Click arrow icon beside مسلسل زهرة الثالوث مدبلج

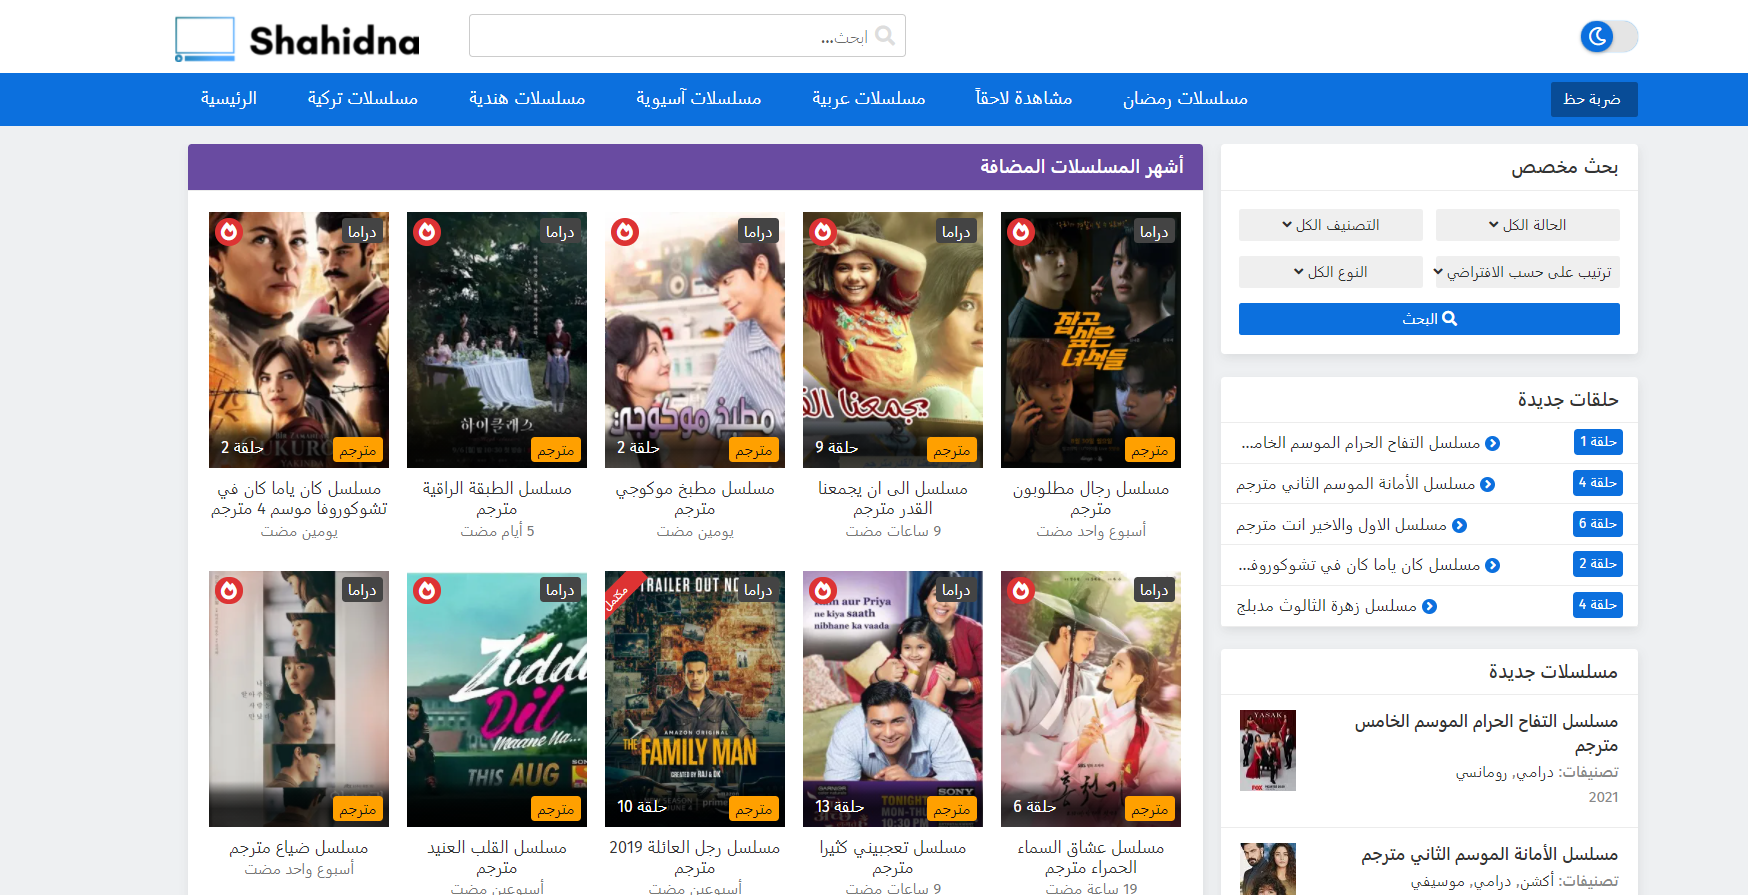[x=1429, y=606]
